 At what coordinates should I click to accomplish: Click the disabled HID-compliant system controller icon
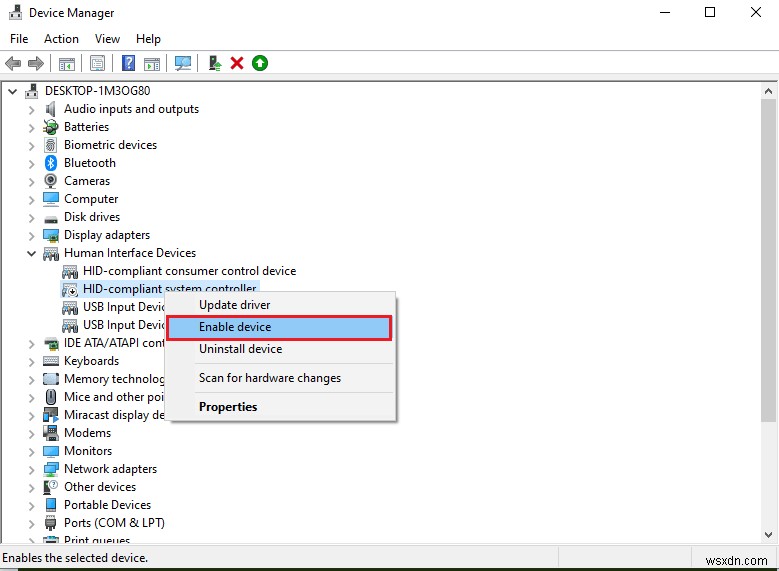coord(70,289)
